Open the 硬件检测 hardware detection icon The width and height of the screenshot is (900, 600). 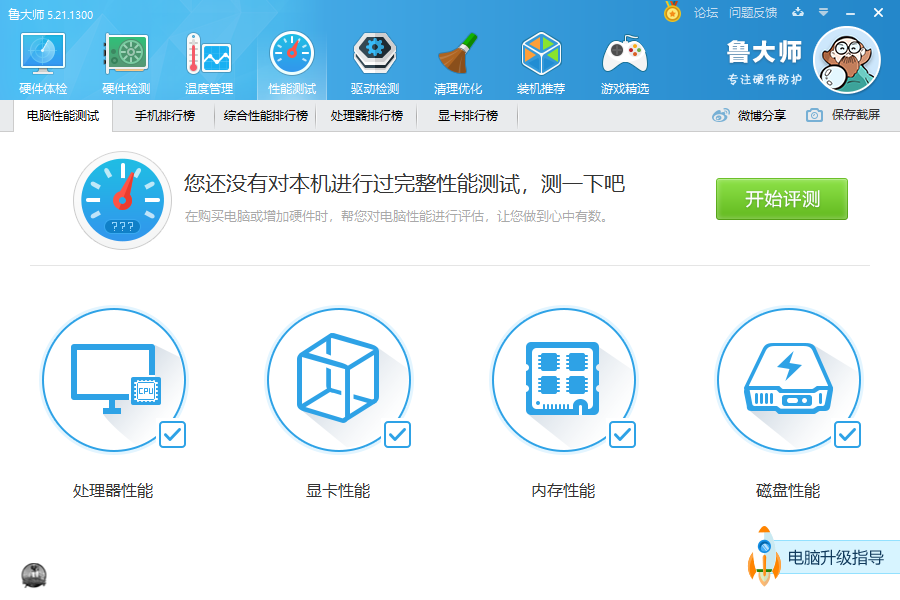pyautogui.click(x=126, y=62)
